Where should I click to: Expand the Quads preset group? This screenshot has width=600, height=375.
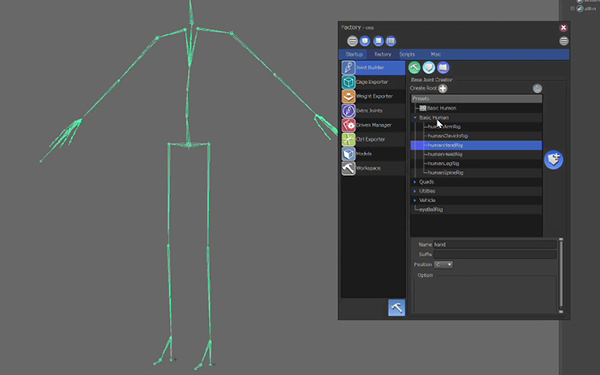point(415,182)
